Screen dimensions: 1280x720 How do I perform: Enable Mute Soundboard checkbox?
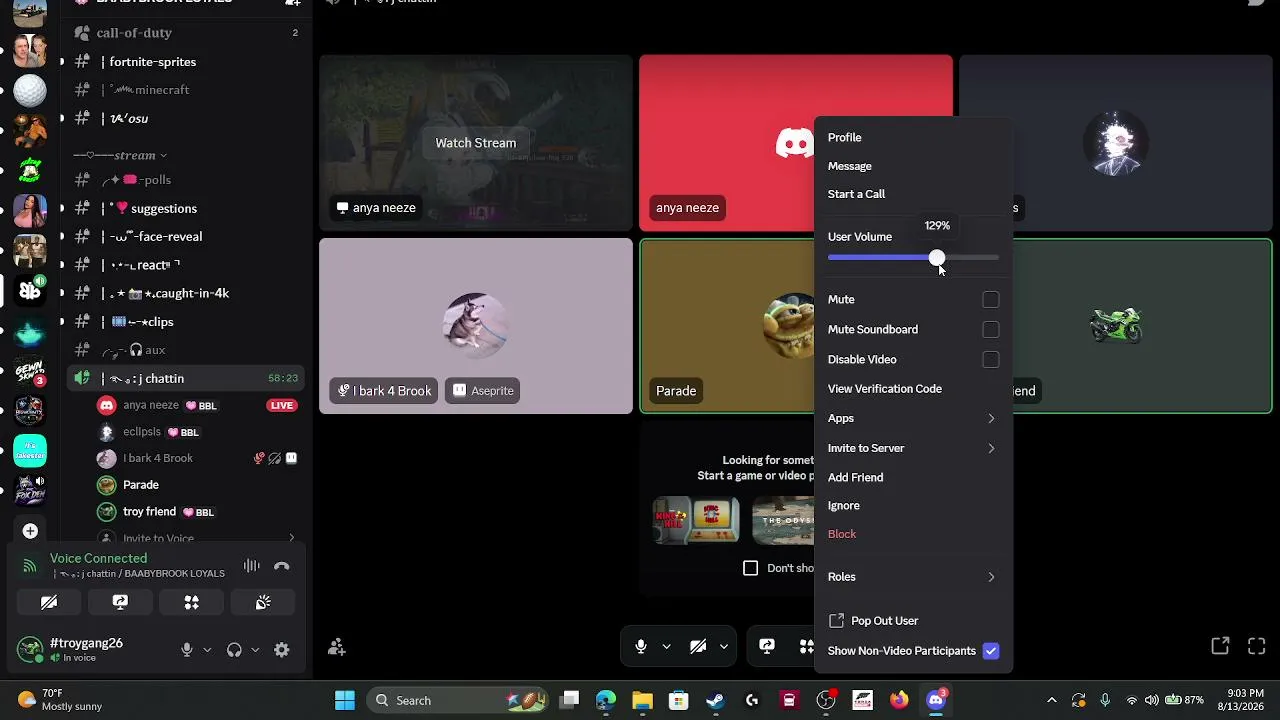[991, 330]
